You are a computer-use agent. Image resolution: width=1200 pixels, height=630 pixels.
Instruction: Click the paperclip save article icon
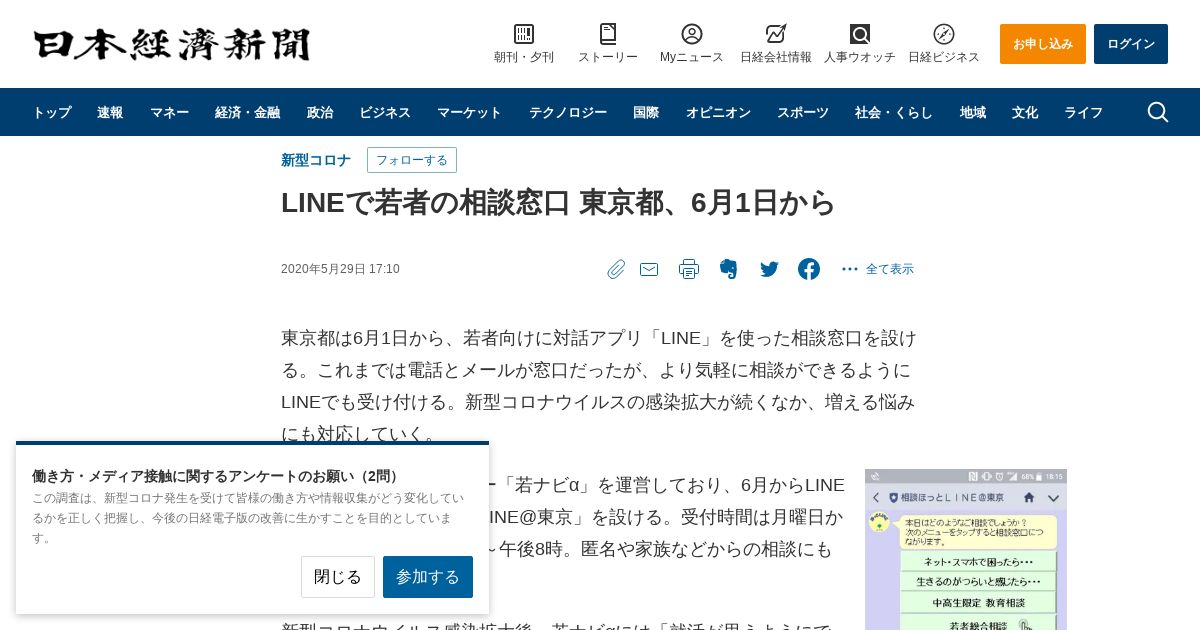(616, 269)
